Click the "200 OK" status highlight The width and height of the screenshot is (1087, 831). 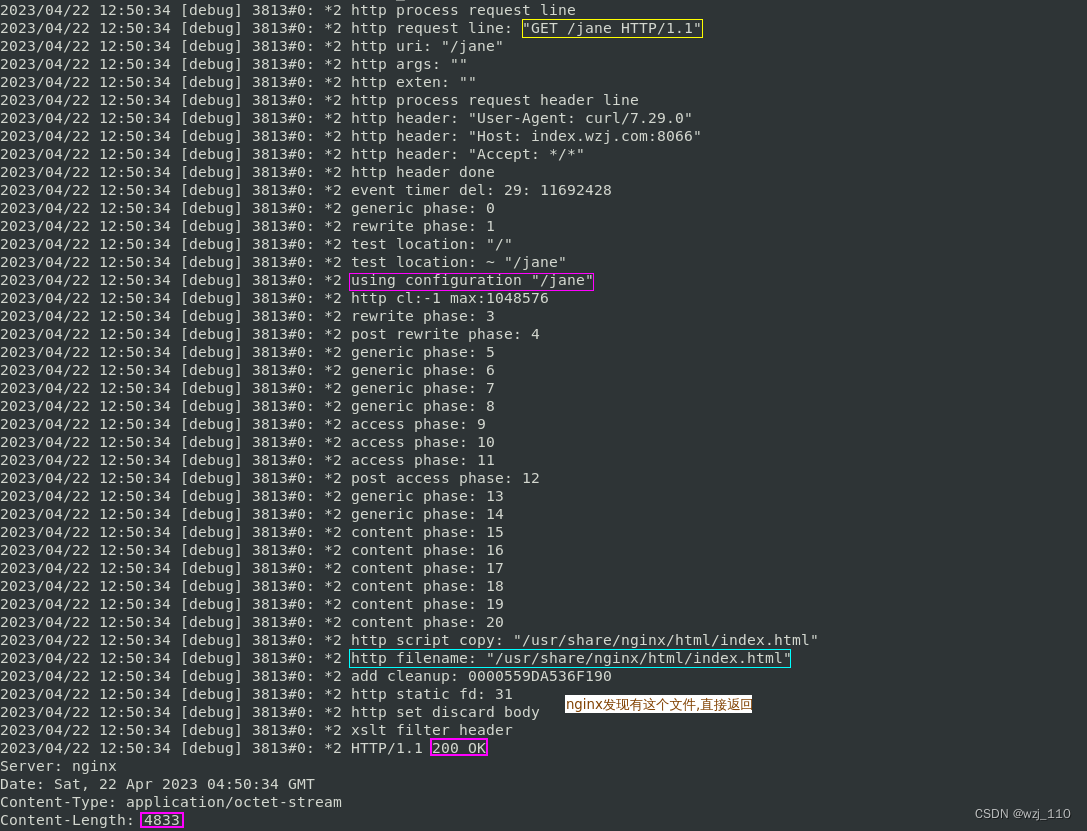(458, 748)
